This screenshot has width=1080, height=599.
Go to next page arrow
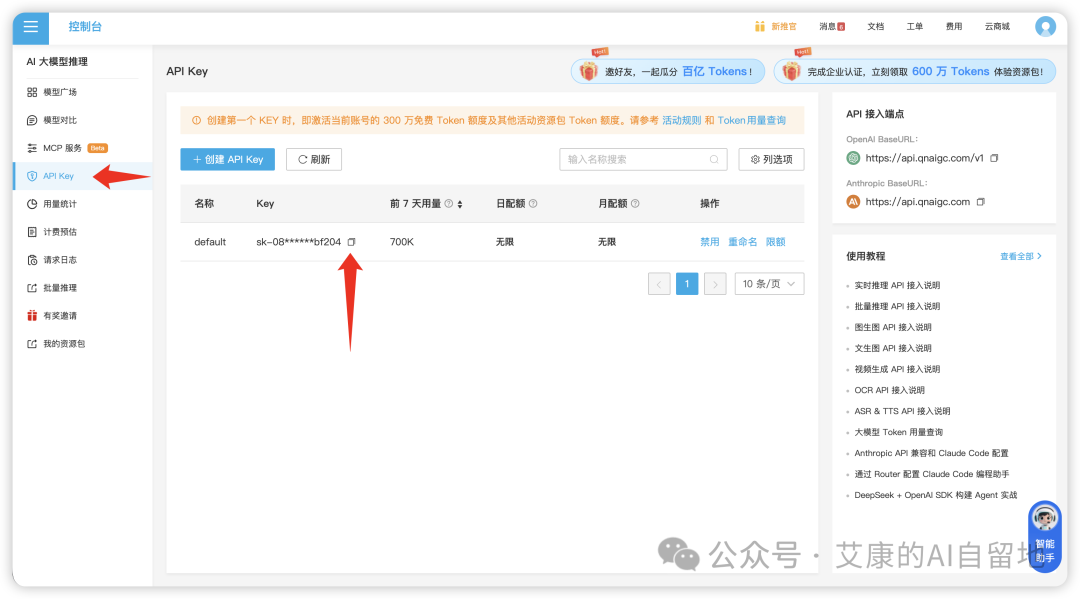[x=715, y=284]
